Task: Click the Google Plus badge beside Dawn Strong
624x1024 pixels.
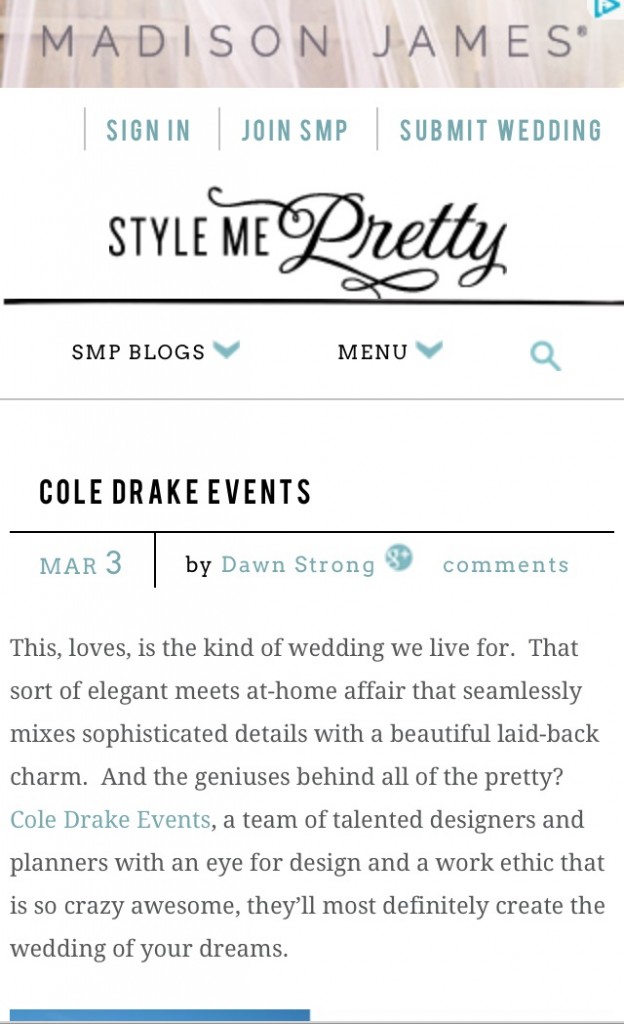Action: tap(399, 558)
